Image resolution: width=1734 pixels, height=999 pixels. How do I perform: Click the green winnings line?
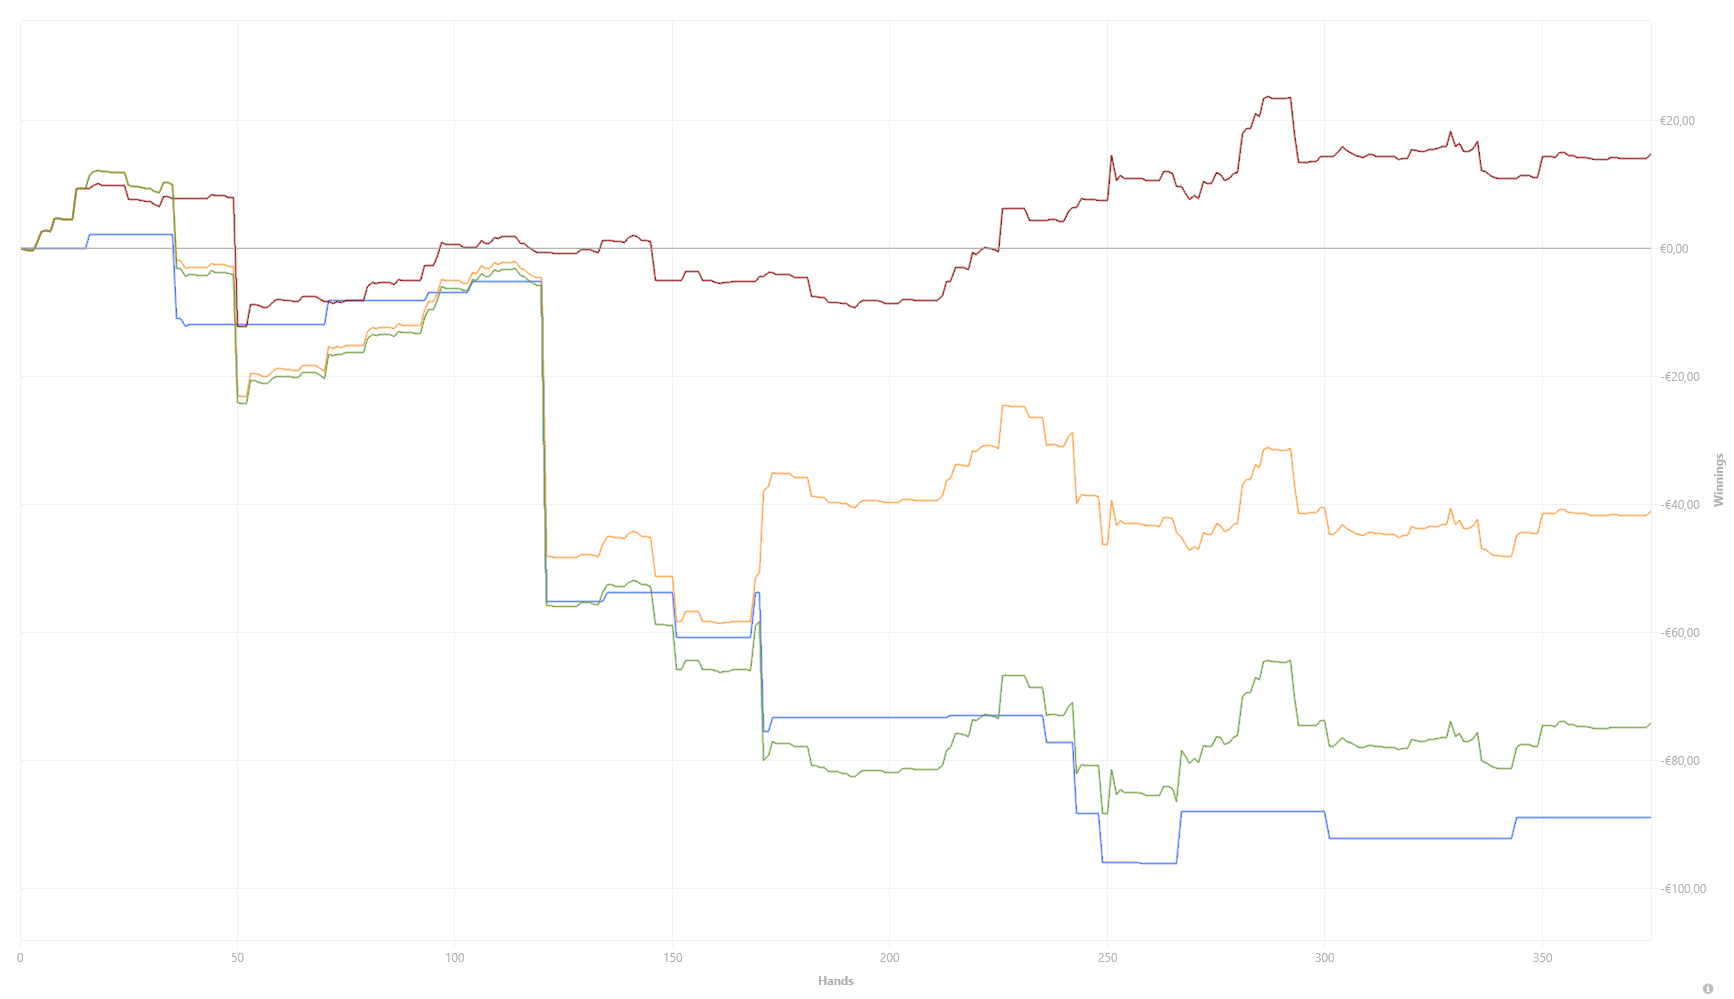[x=1400, y=747]
